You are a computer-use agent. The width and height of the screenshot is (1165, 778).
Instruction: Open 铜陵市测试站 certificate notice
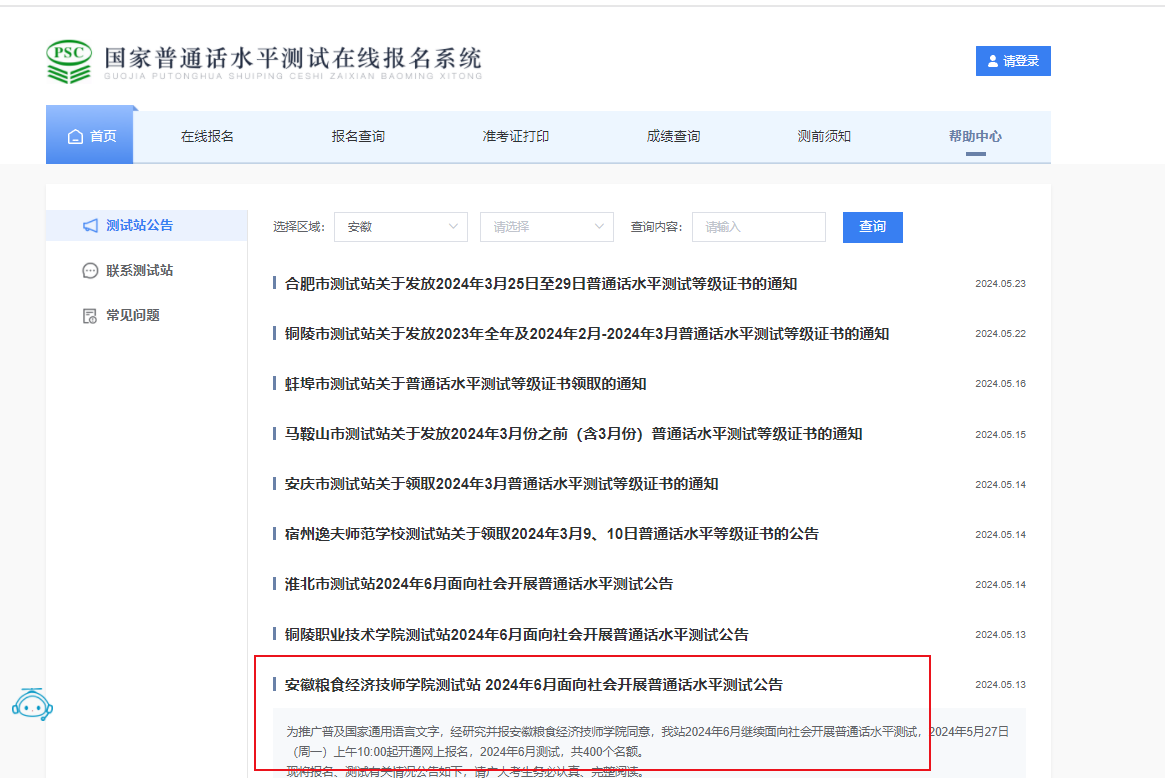[x=587, y=334]
